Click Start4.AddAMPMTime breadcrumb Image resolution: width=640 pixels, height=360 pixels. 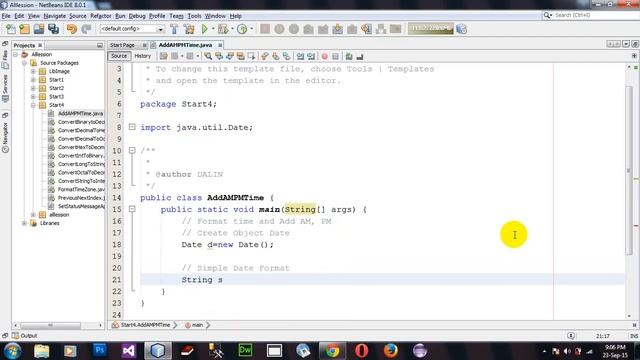click(x=145, y=325)
